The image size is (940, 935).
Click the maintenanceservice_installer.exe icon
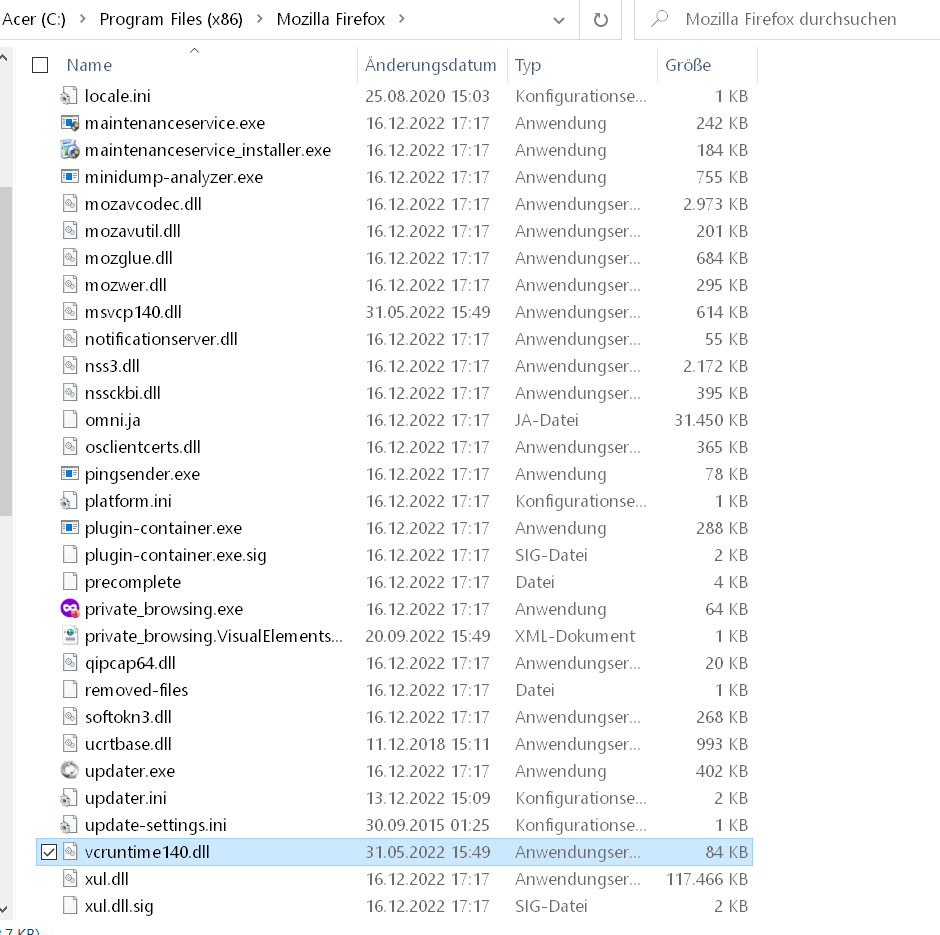[x=70, y=150]
